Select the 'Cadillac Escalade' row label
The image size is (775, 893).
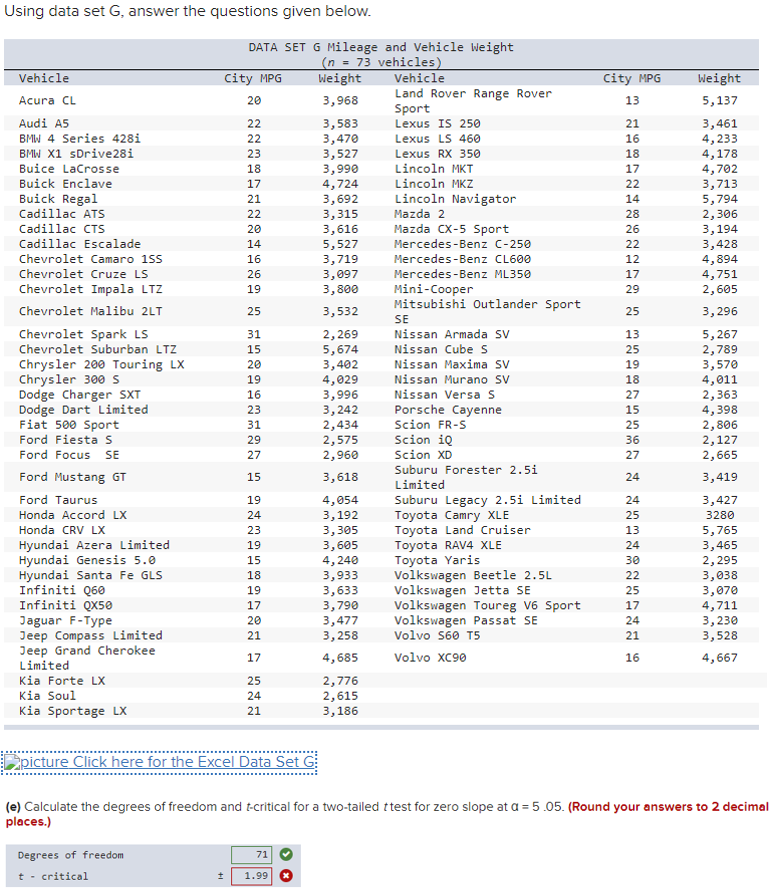[x=80, y=244]
